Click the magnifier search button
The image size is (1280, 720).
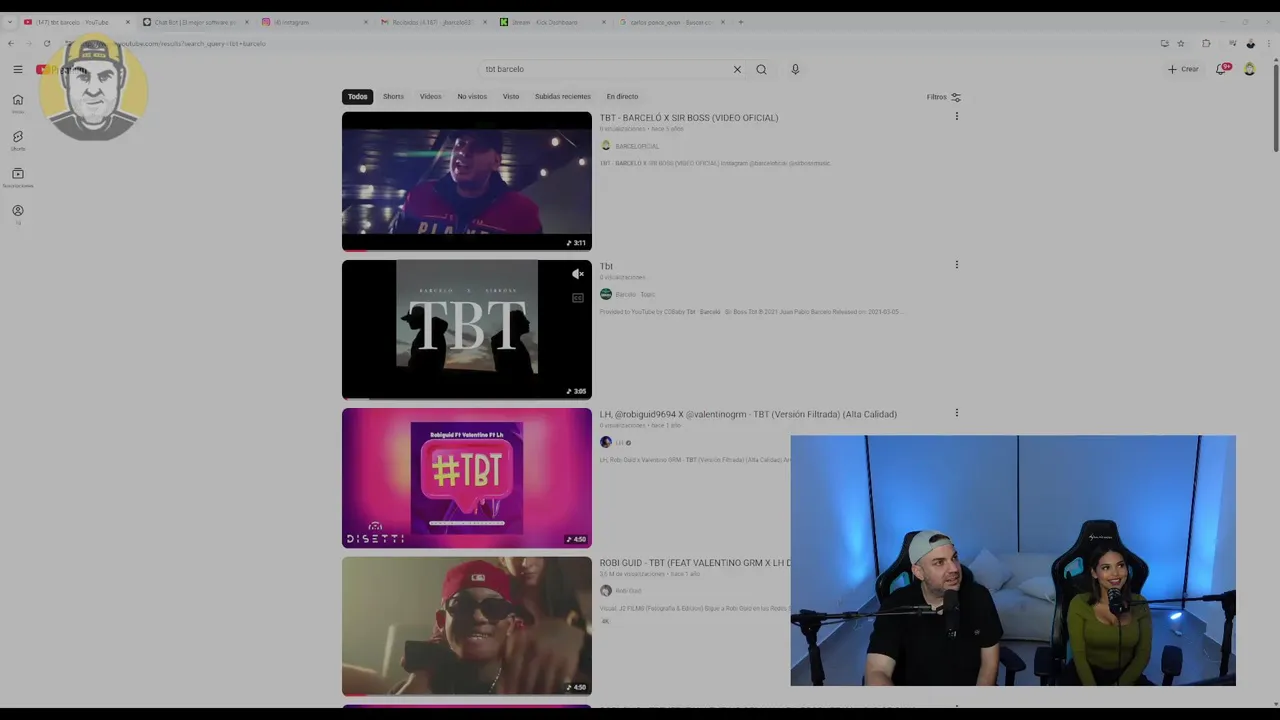point(761,69)
